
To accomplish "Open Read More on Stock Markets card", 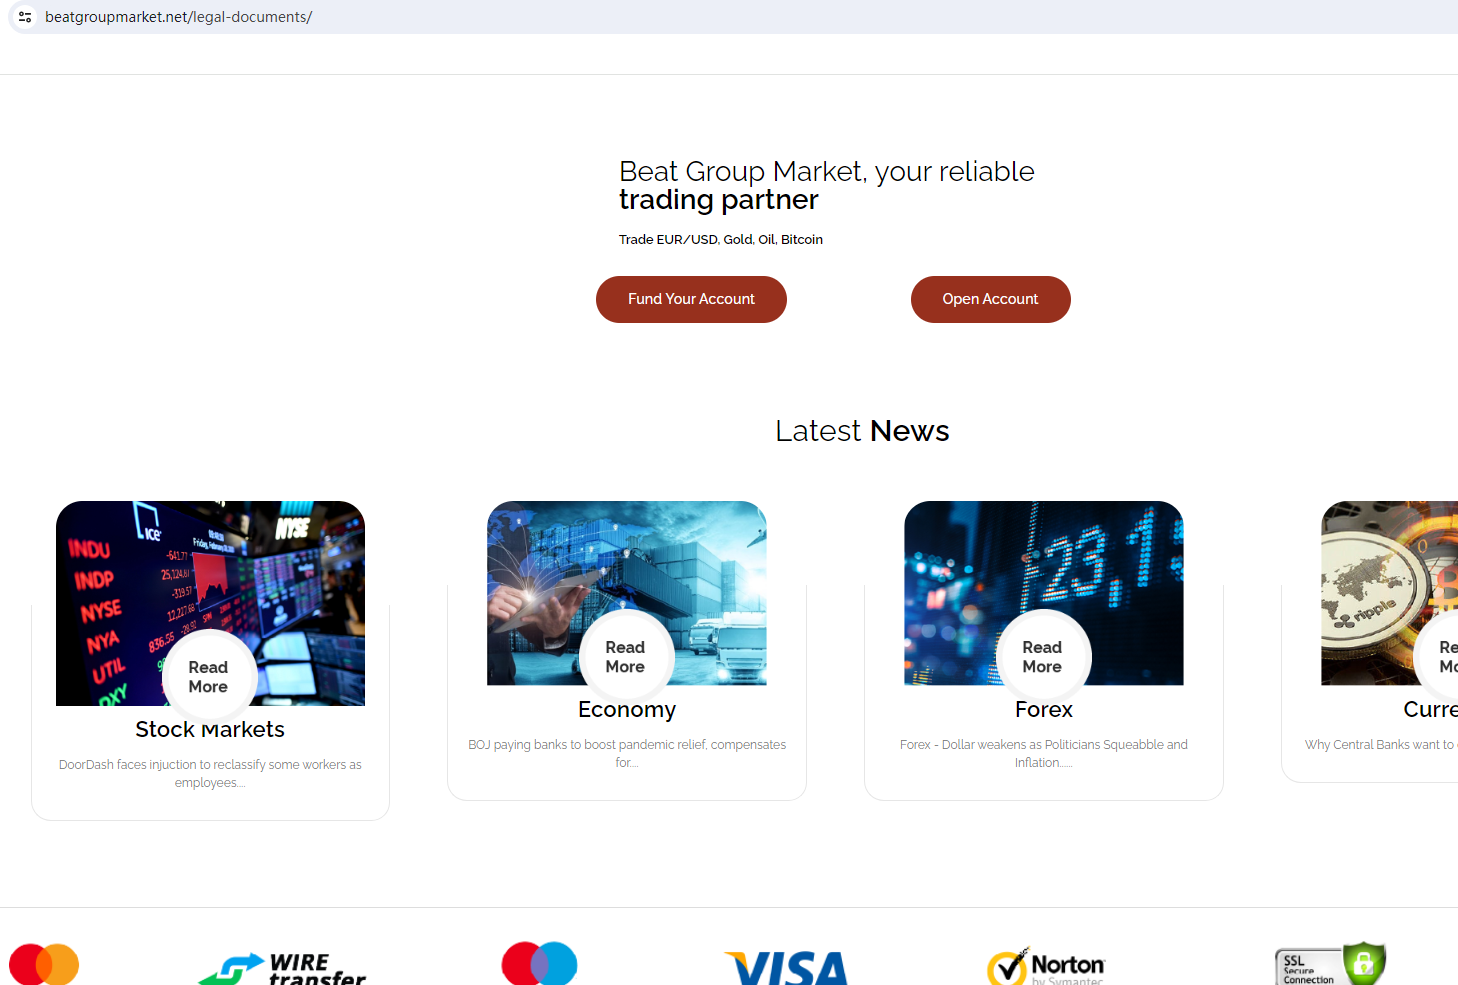I will (209, 677).
